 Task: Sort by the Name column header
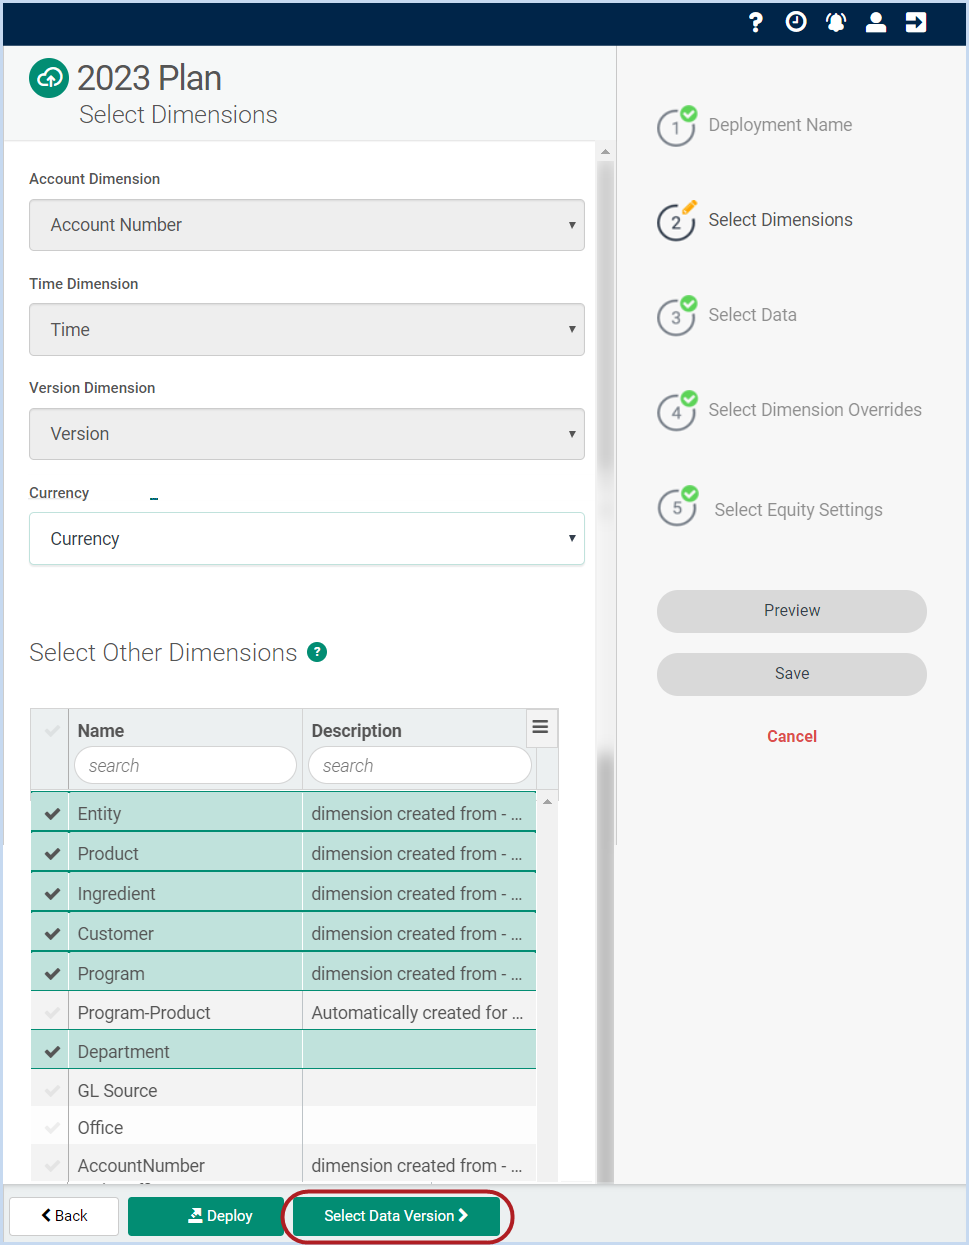[101, 731]
